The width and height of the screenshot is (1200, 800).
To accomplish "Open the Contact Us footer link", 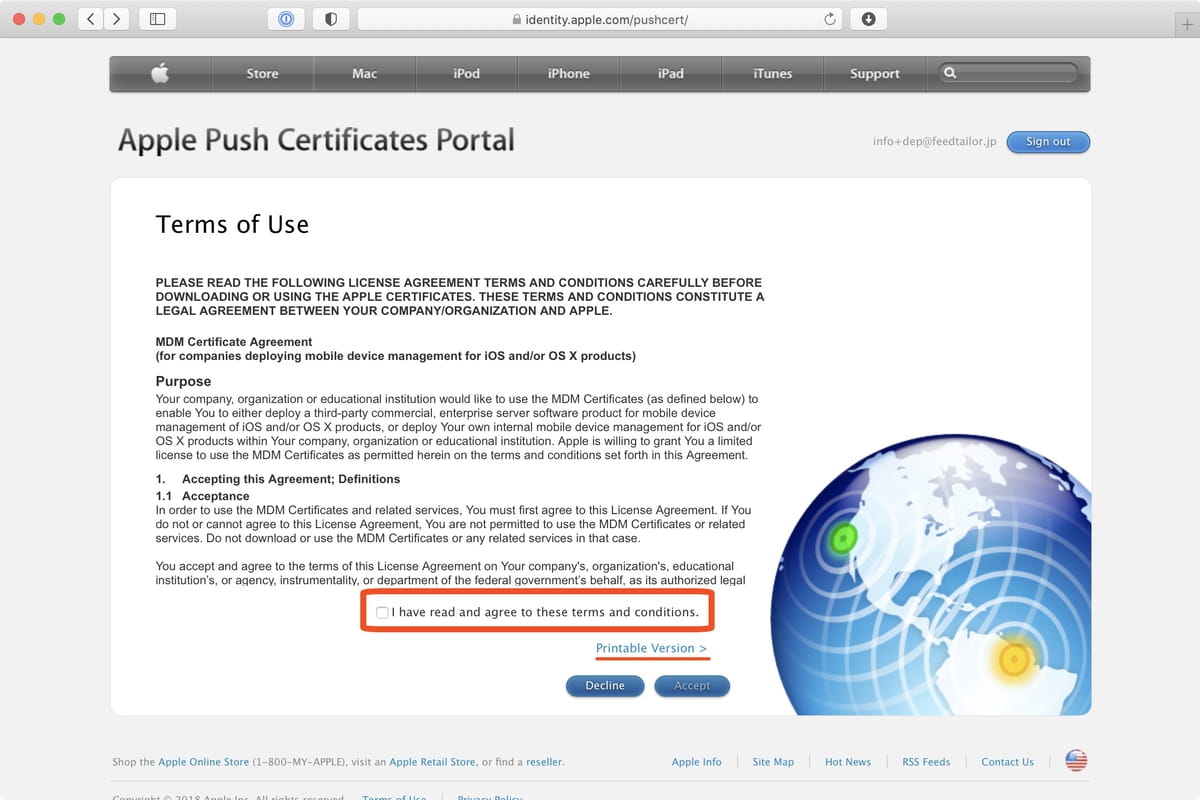I will (x=1007, y=762).
